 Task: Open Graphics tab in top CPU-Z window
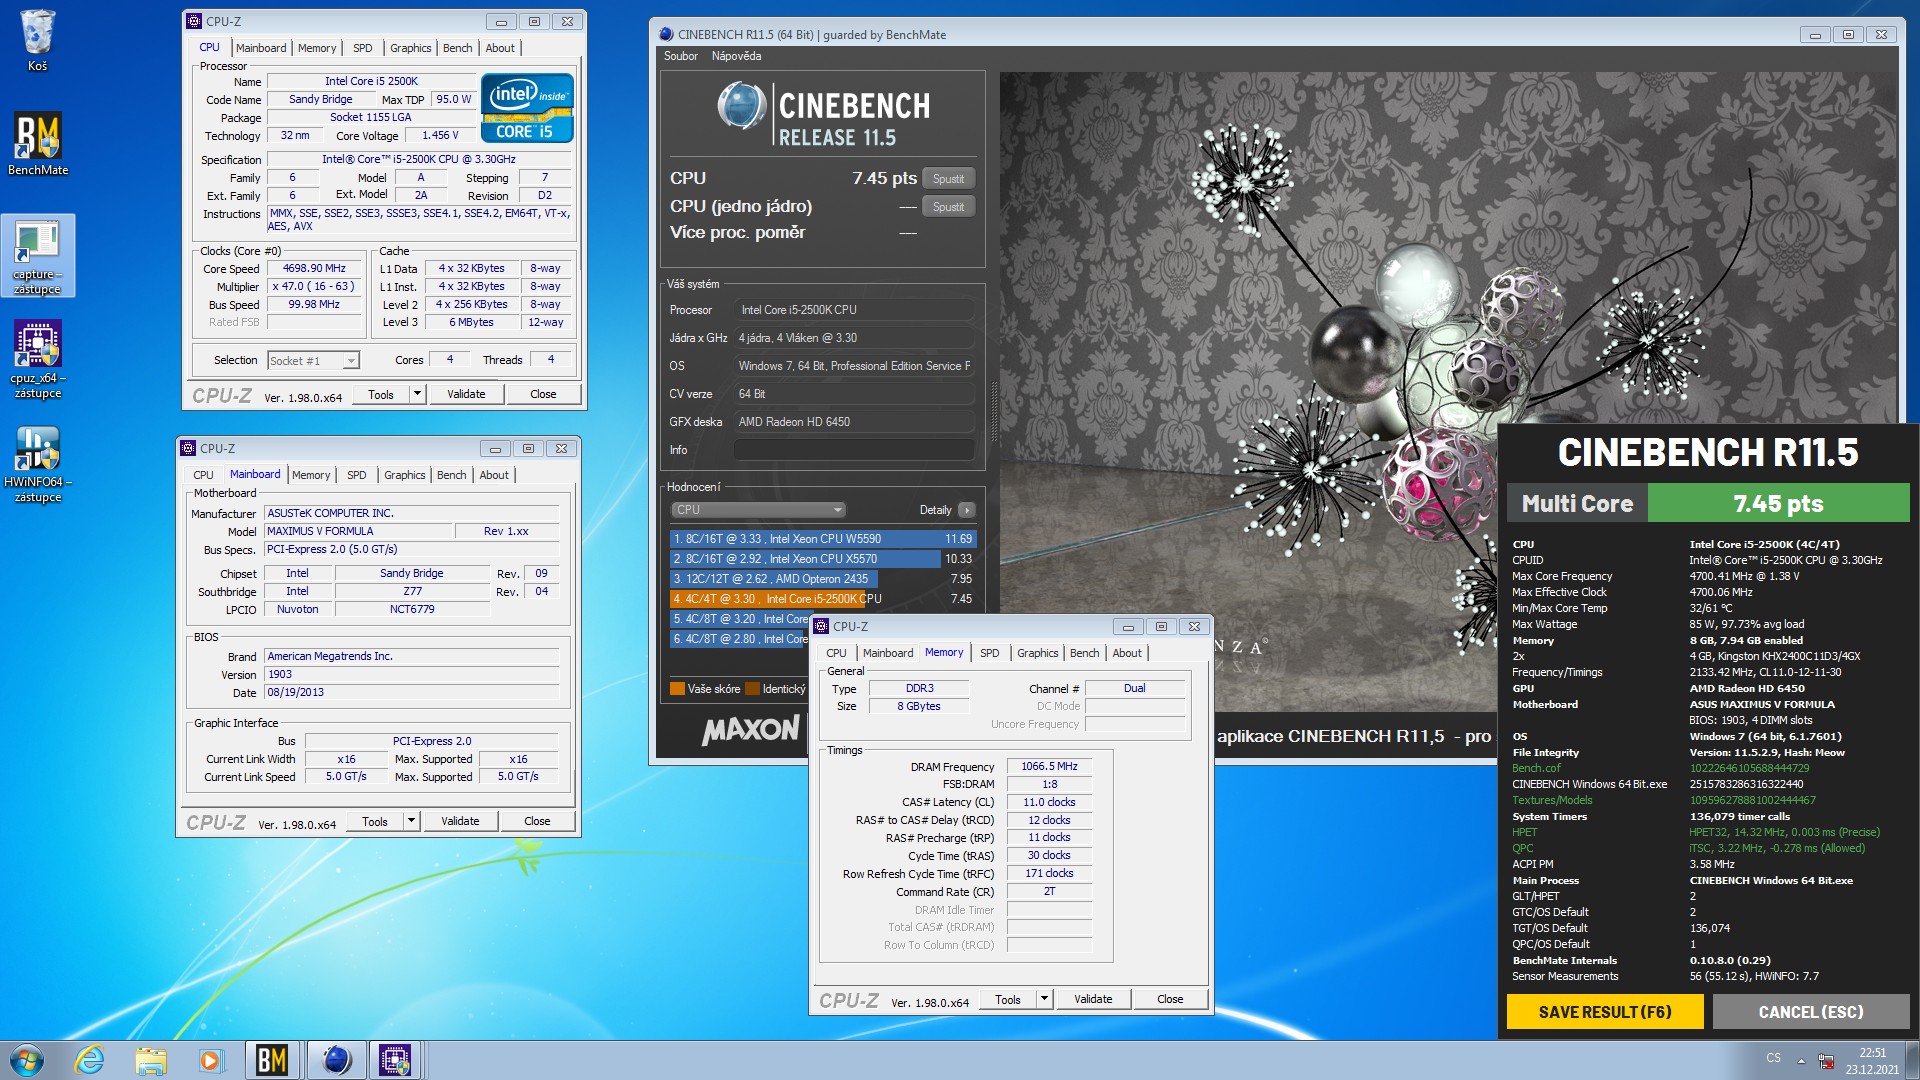[411, 48]
